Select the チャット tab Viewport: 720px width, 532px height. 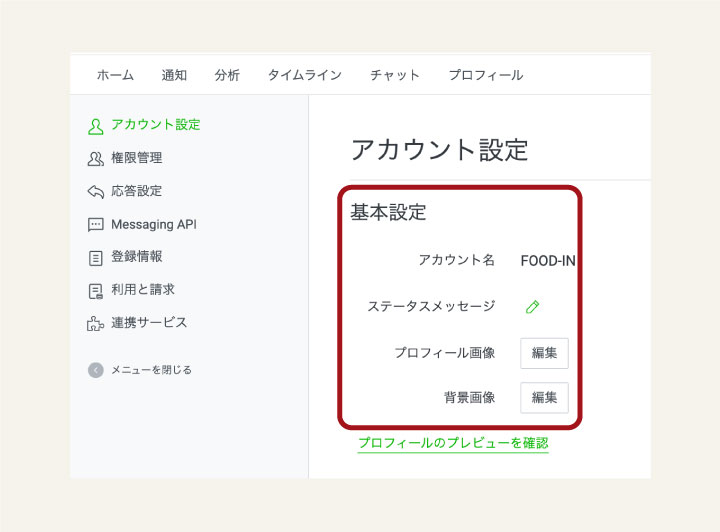pyautogui.click(x=395, y=75)
